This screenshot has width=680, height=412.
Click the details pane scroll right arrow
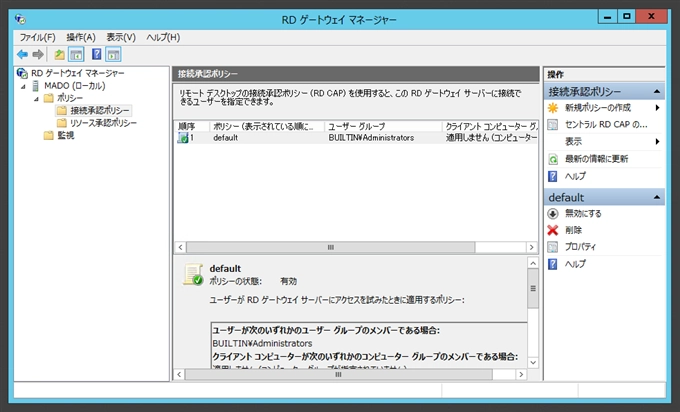click(x=521, y=374)
